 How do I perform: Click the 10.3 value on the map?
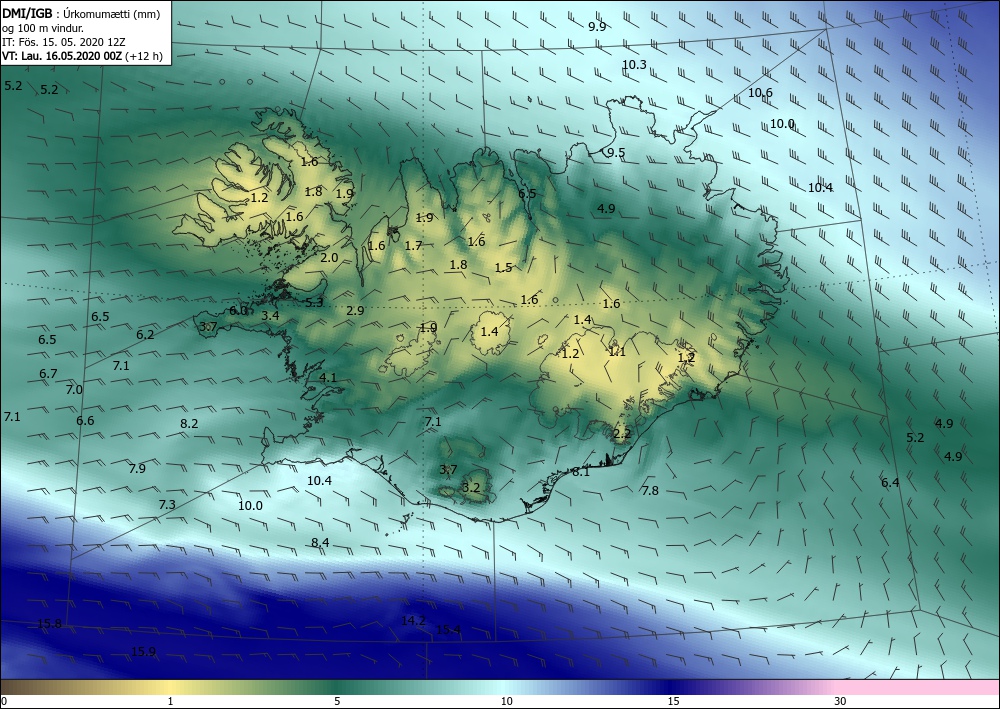pos(634,64)
